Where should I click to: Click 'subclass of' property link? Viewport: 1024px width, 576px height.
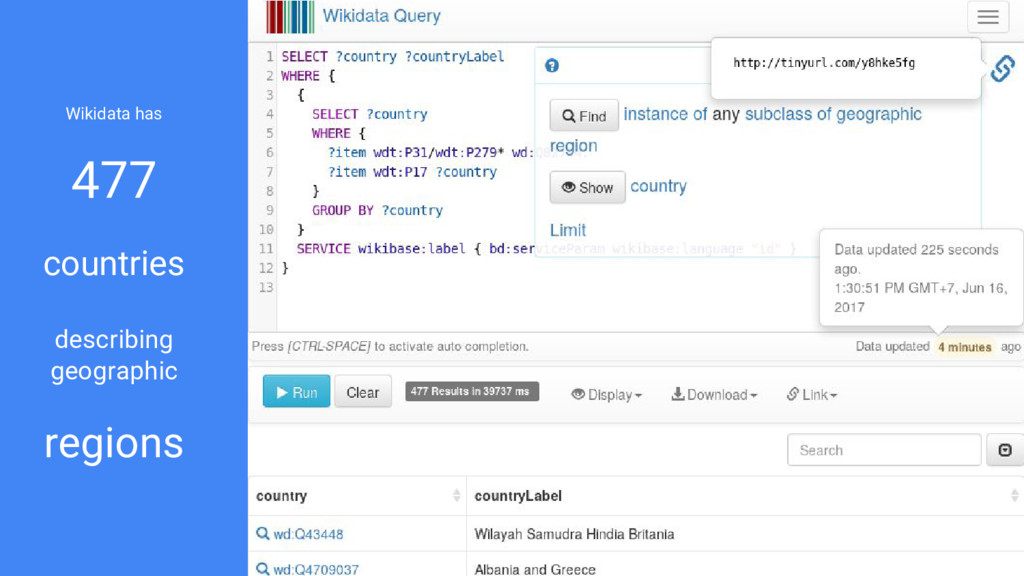click(788, 114)
